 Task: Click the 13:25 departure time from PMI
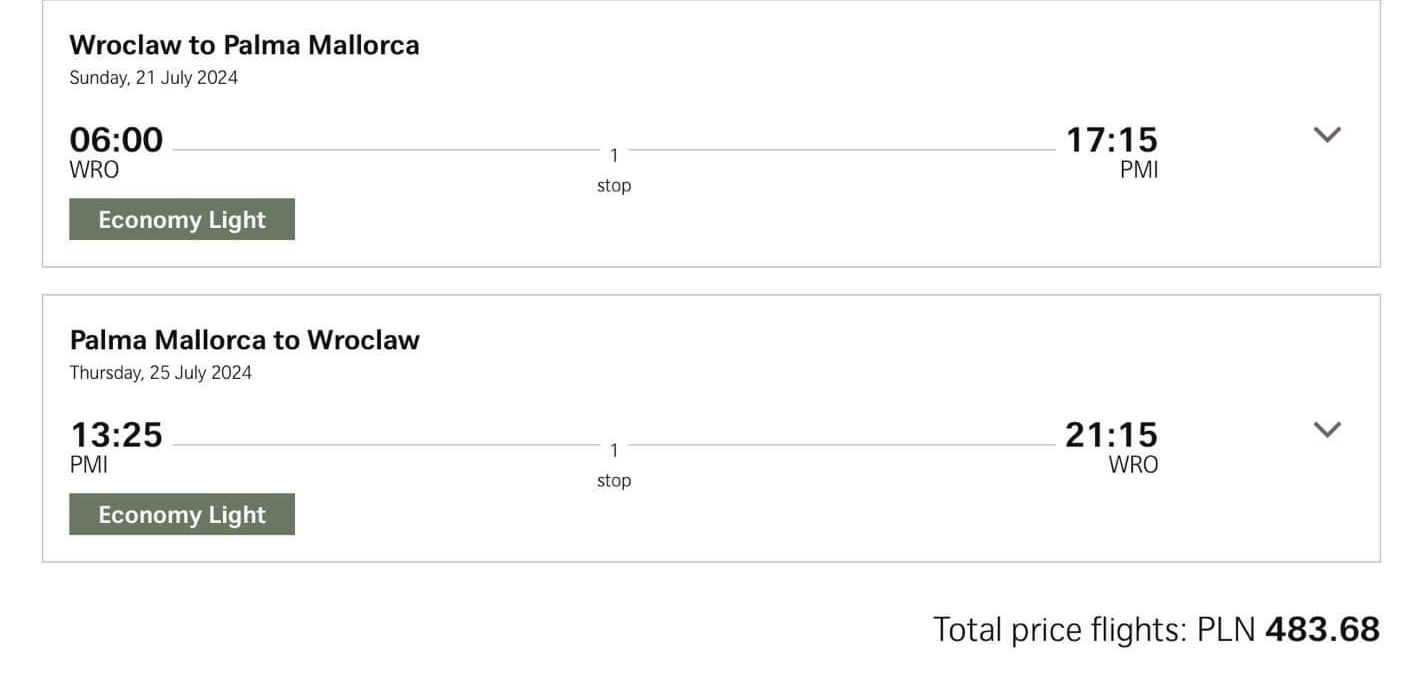116,434
